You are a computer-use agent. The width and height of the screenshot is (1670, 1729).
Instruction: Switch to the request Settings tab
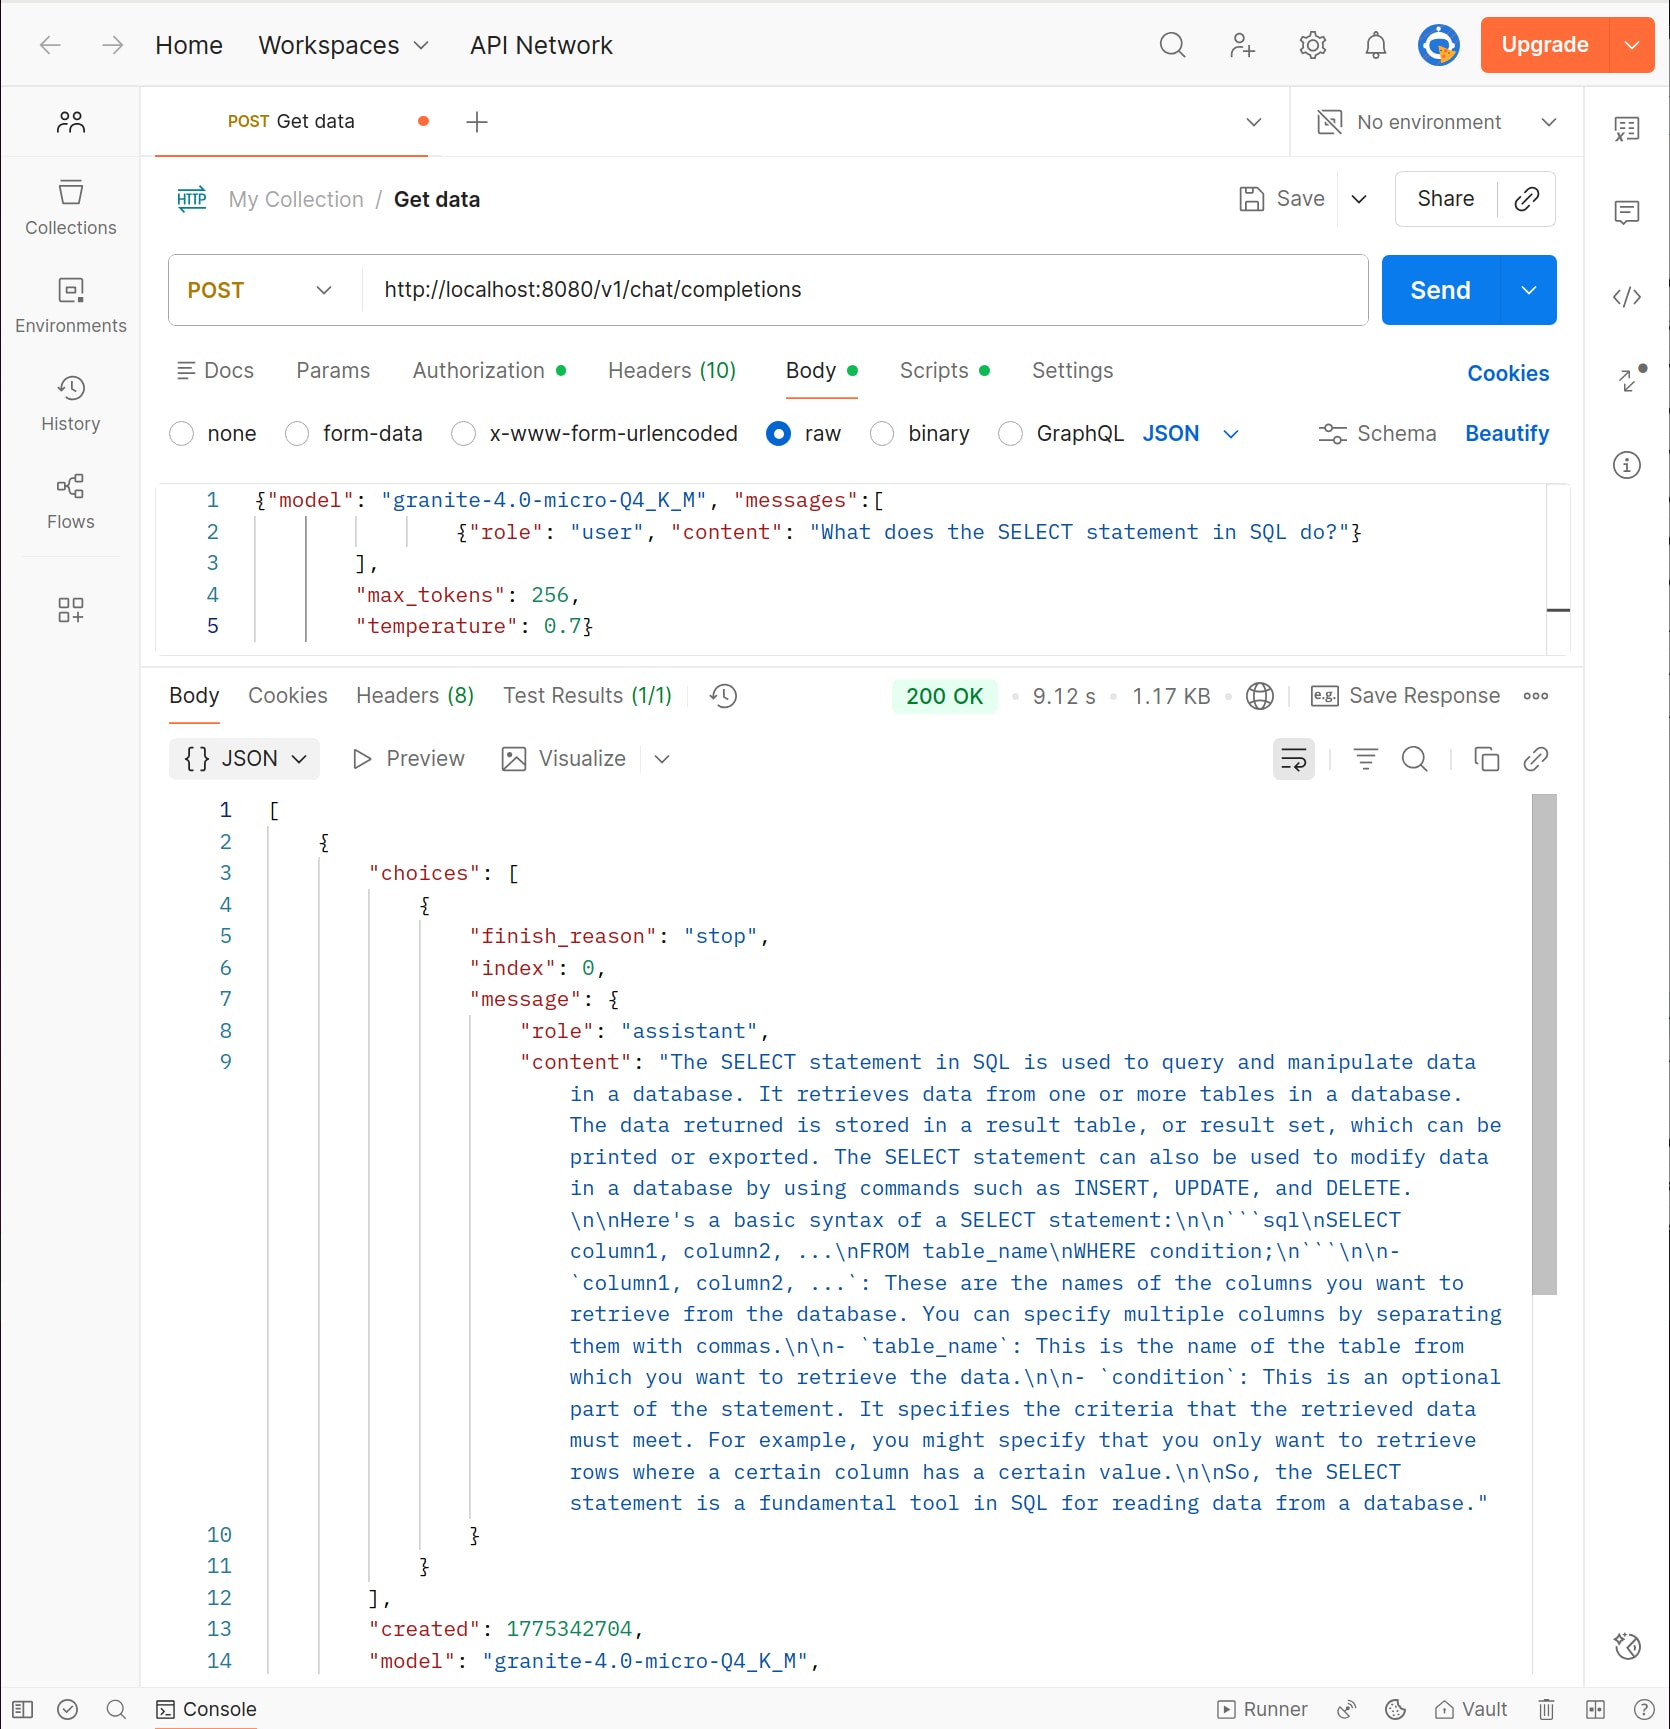pos(1072,371)
